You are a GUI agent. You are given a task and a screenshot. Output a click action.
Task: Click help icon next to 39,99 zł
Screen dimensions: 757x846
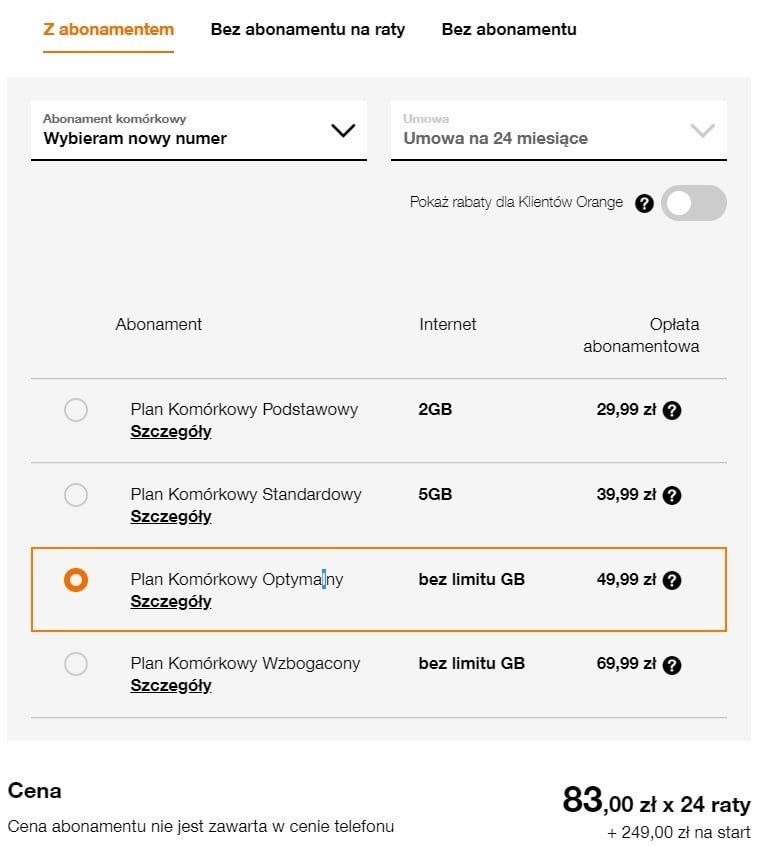pos(672,495)
